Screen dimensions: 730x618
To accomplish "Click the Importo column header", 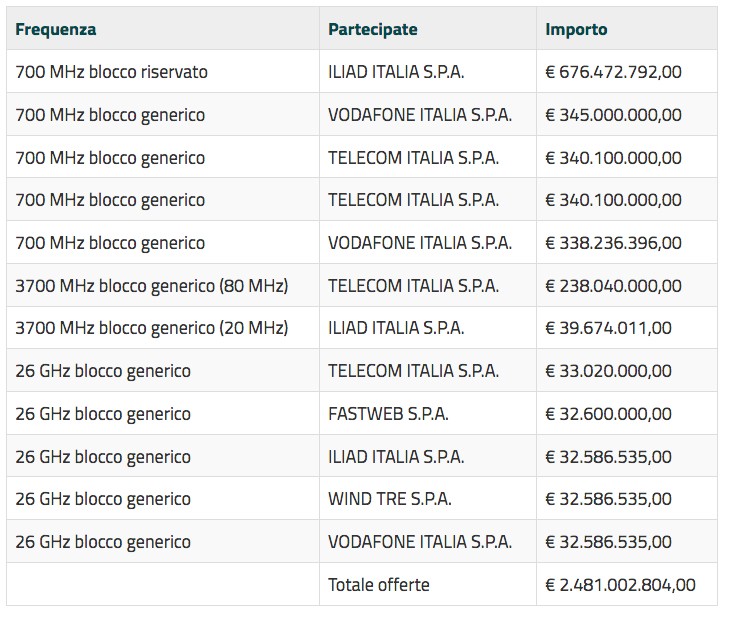I will tap(627, 29).
